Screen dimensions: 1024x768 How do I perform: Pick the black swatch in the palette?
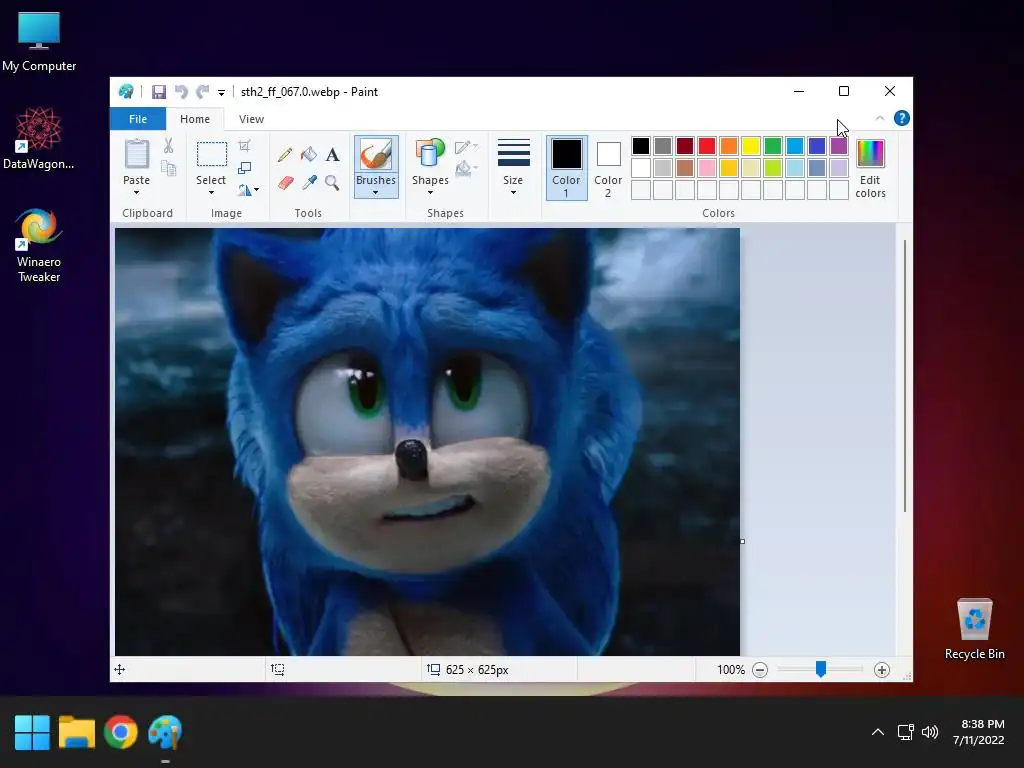[641, 146]
